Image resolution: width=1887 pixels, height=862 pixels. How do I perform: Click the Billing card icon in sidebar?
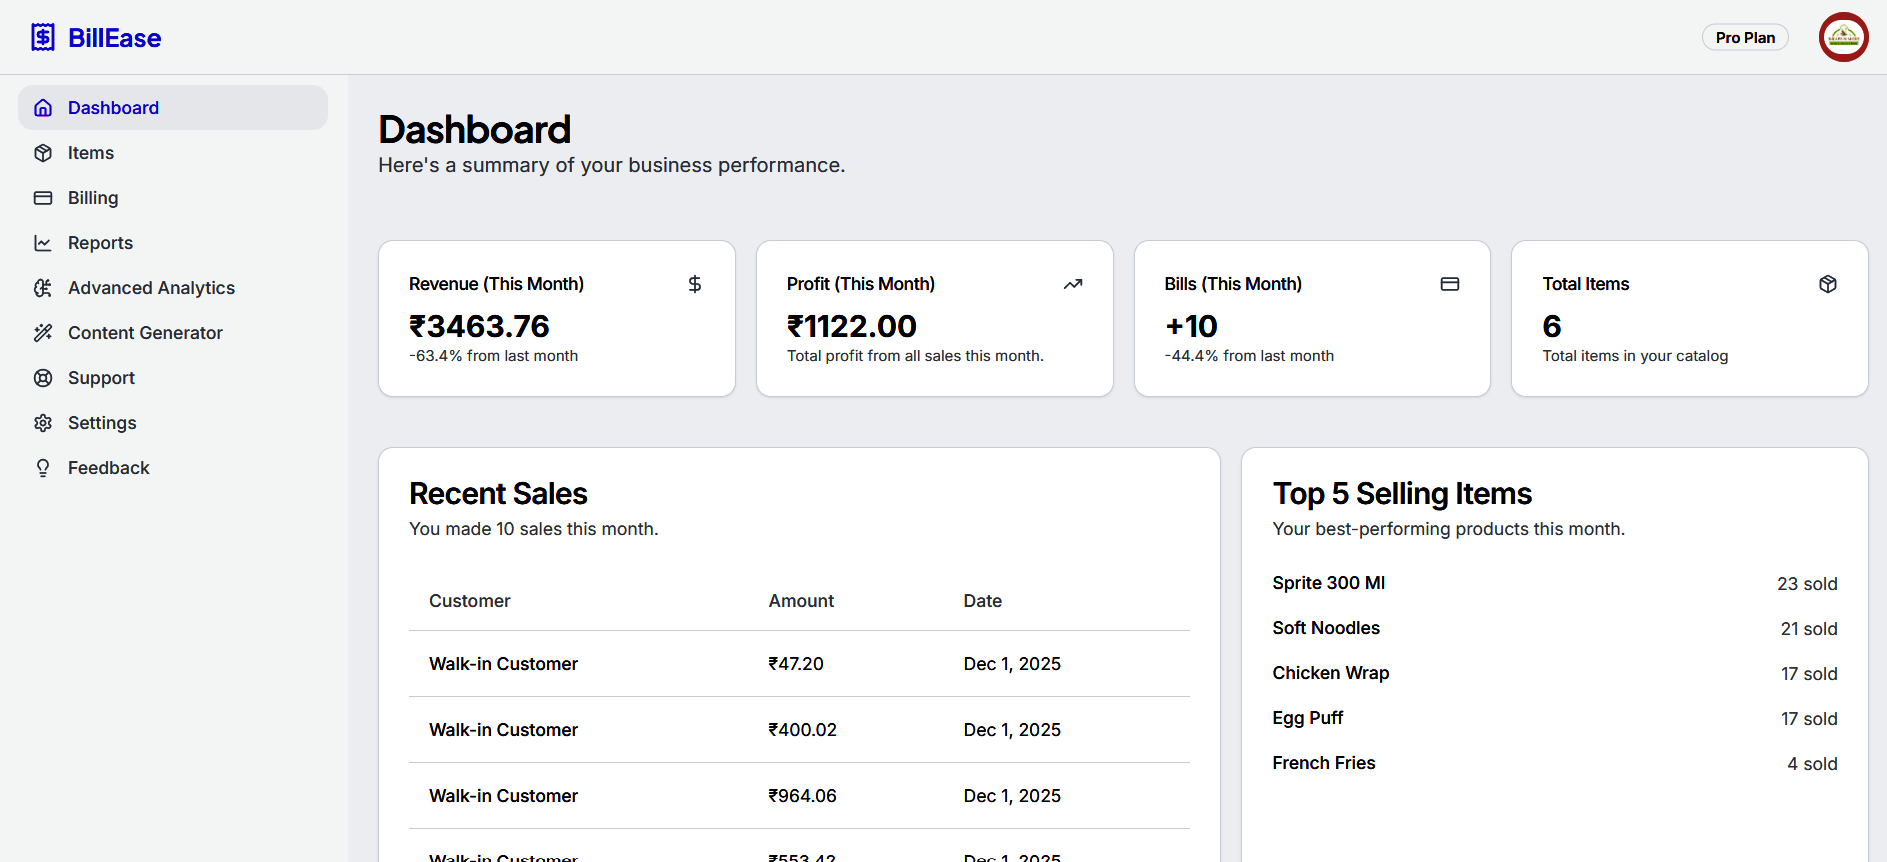pyautogui.click(x=43, y=198)
